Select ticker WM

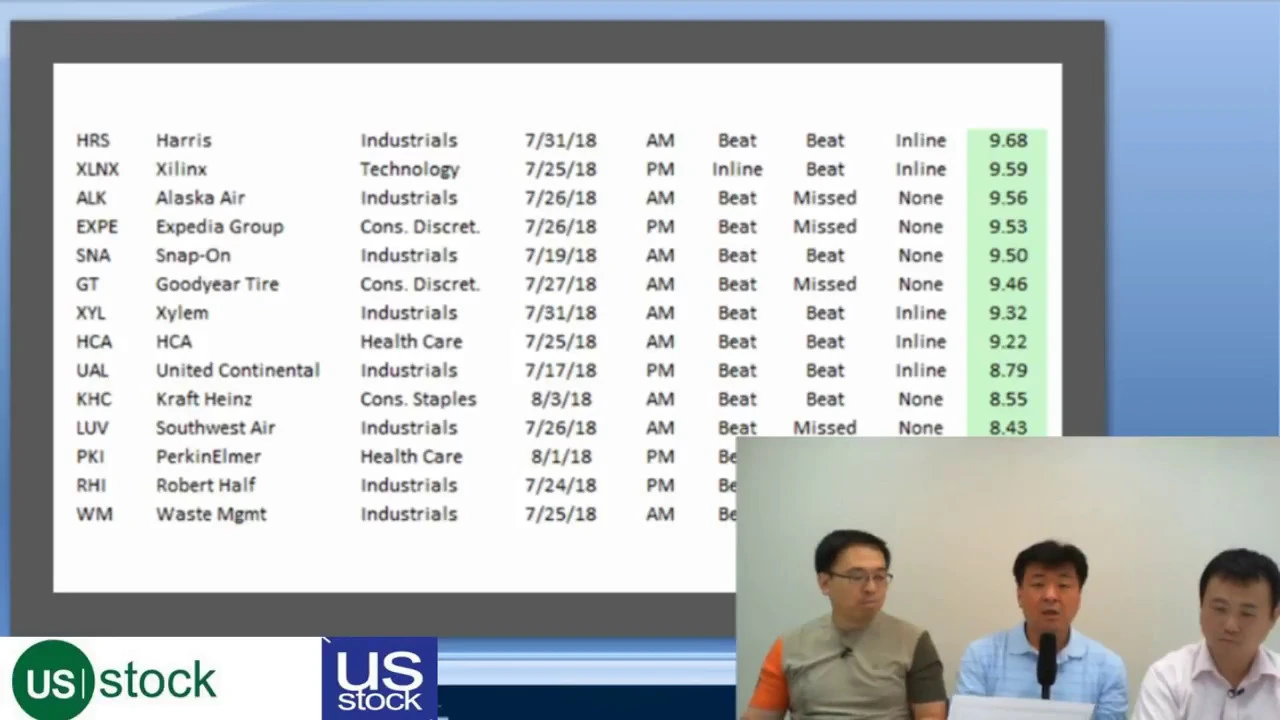[x=94, y=514]
